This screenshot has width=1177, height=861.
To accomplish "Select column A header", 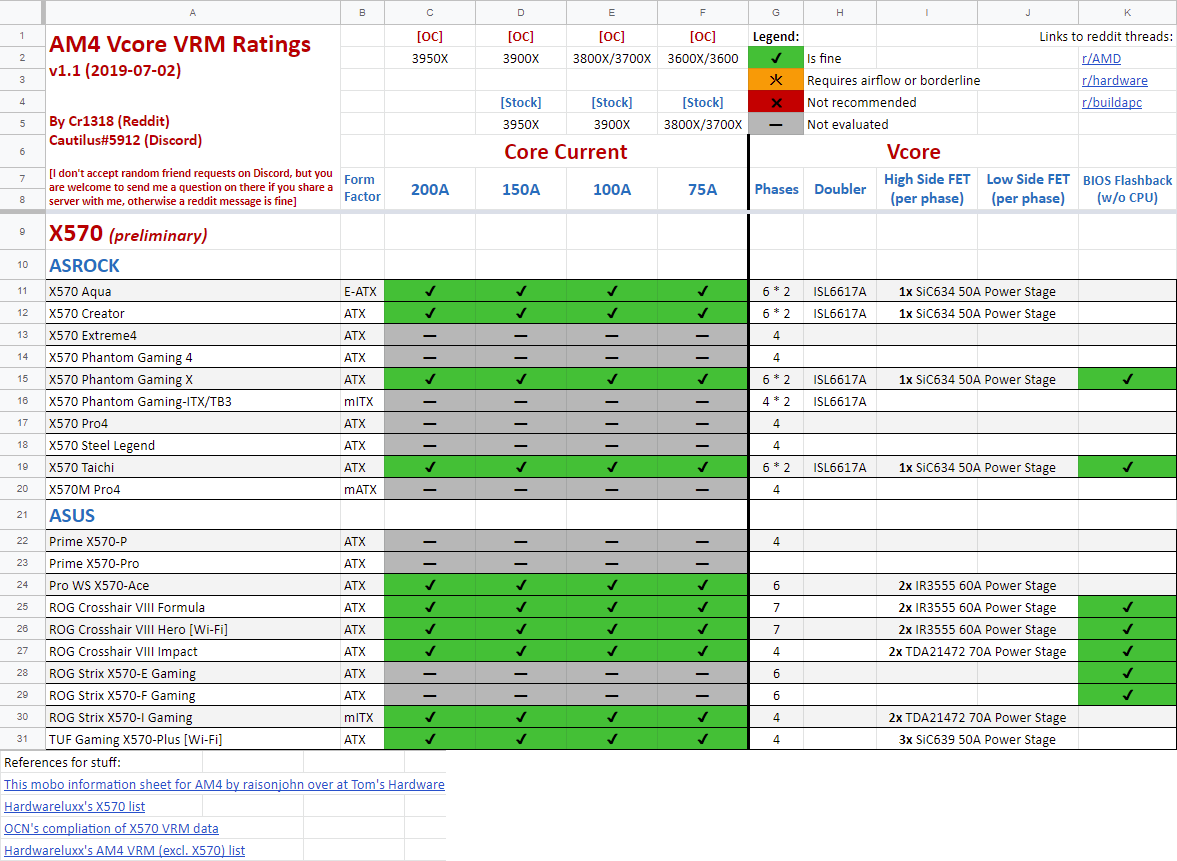I will (x=193, y=12).
